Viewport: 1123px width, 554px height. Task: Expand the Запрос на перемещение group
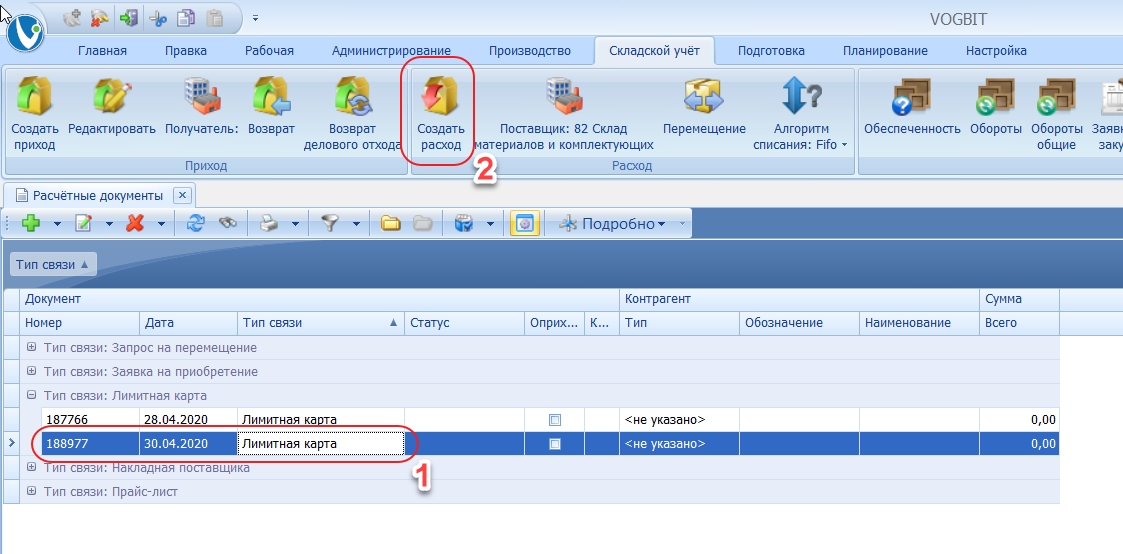(32, 348)
